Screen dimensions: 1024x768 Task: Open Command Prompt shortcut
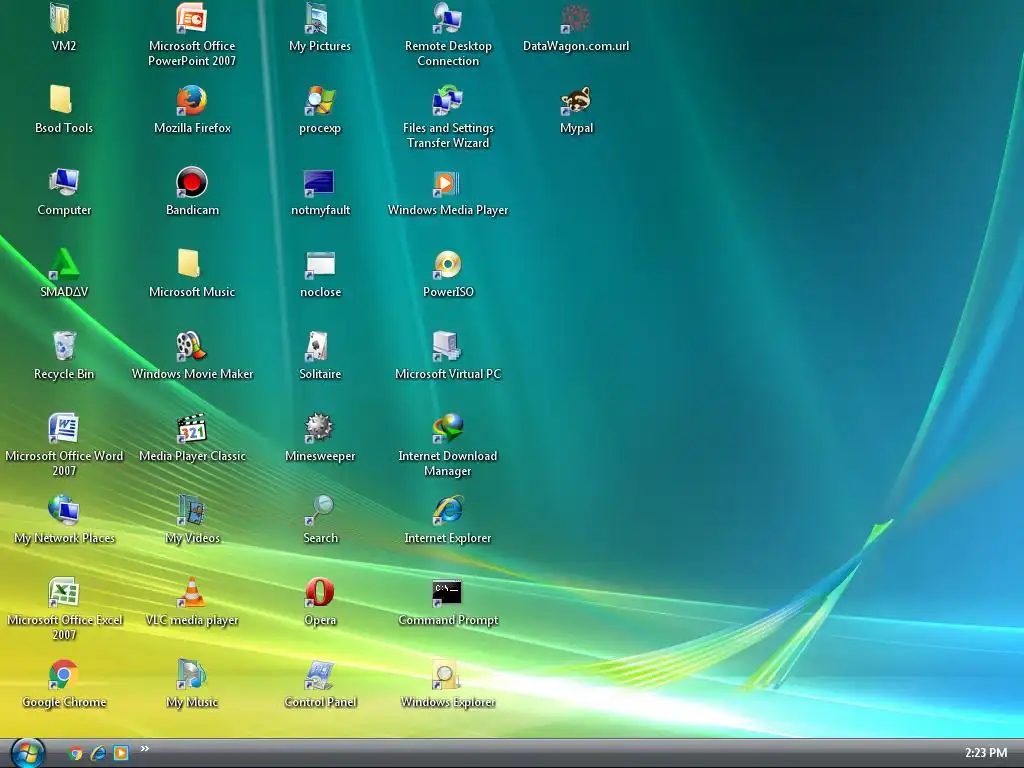pyautogui.click(x=447, y=592)
